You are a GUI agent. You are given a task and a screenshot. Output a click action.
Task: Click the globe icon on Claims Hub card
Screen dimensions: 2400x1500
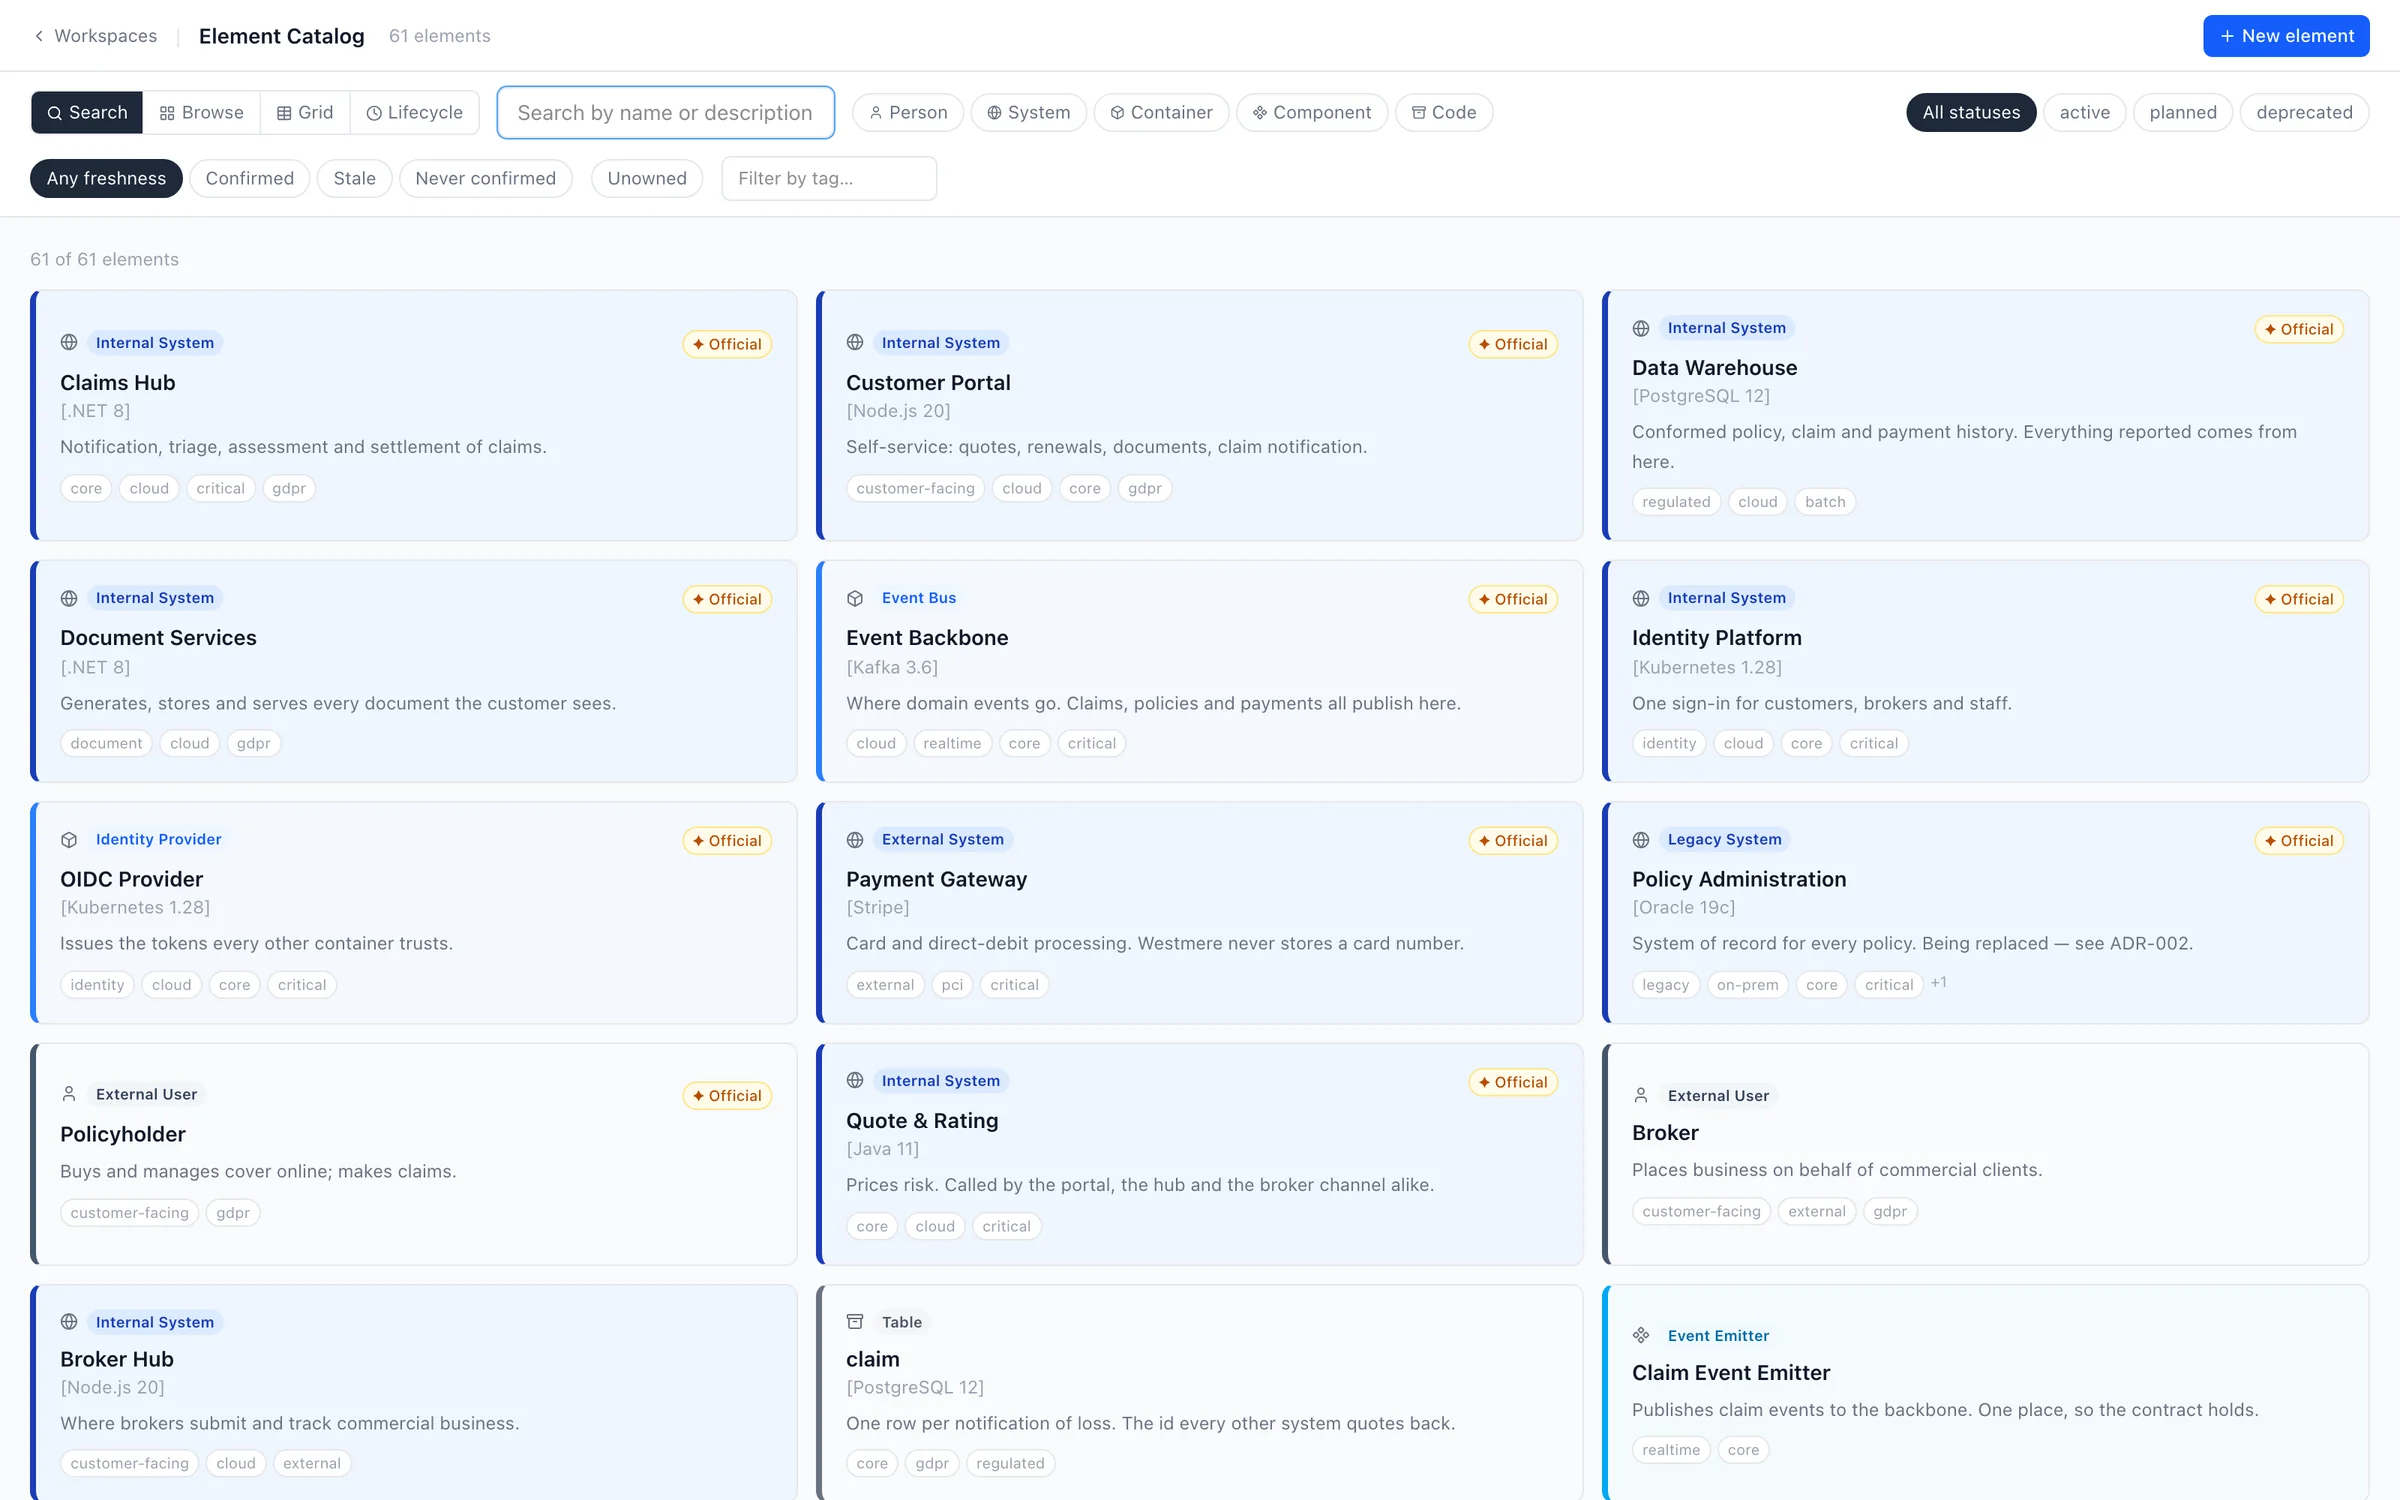pos(69,342)
